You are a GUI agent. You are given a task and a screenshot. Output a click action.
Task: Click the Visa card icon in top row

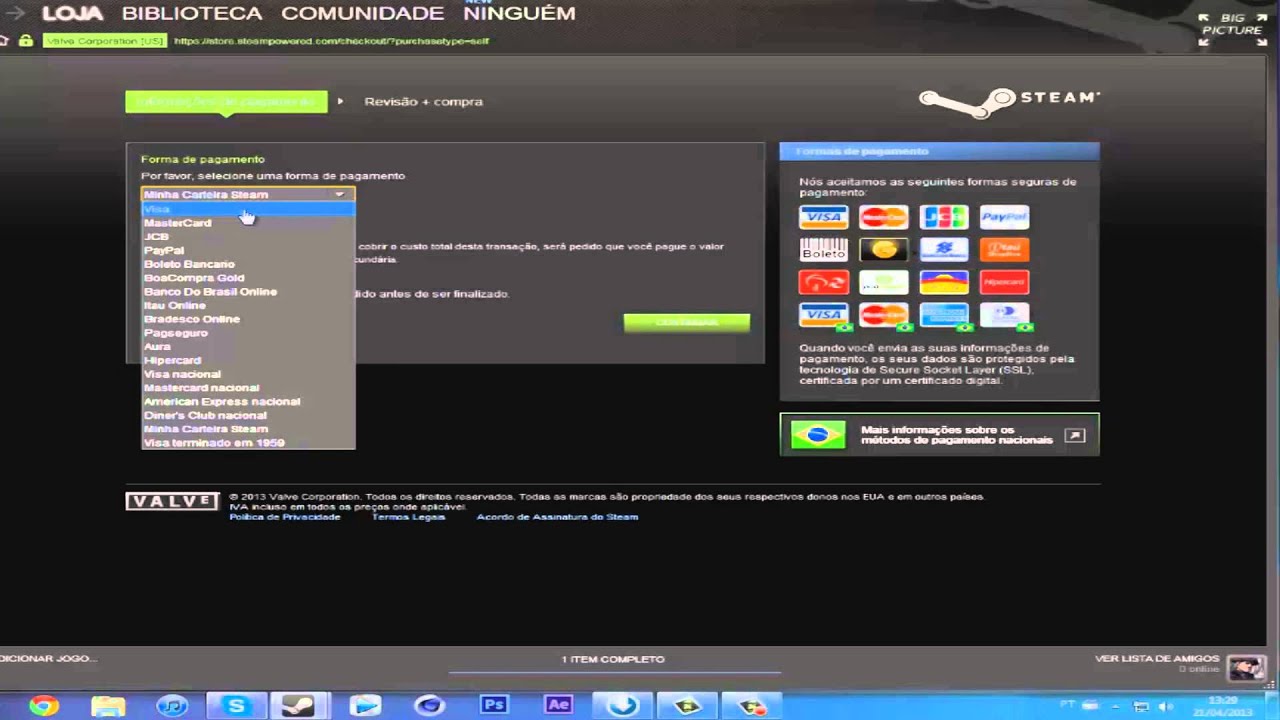coord(823,217)
